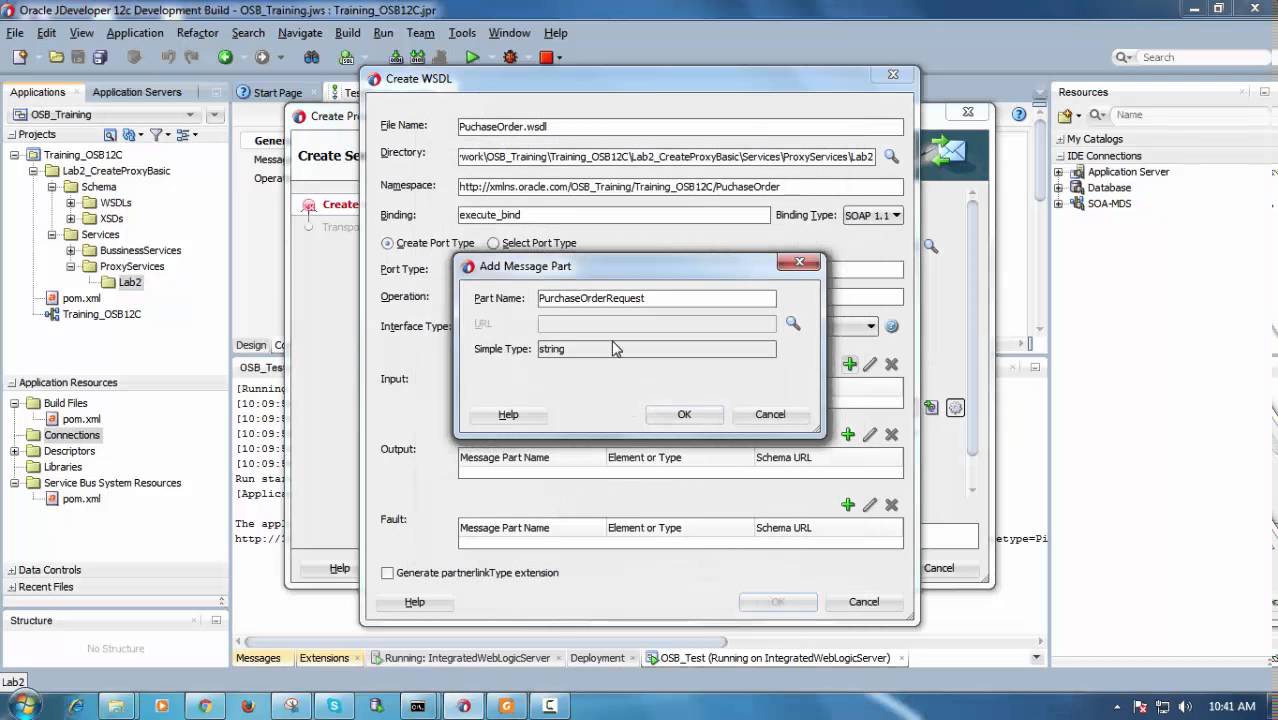Open Chrome from the Windows taskbar

(204, 706)
